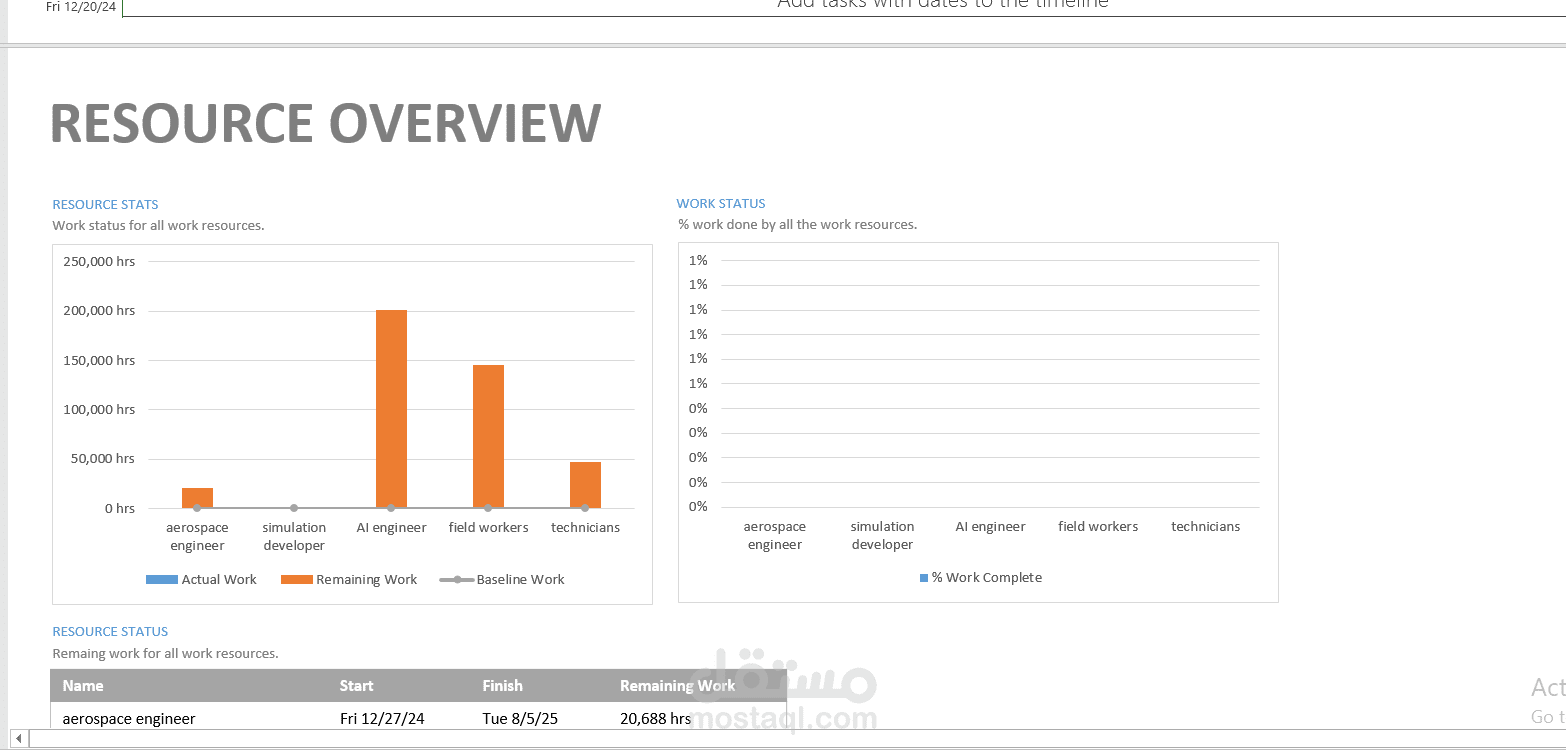Click the left scroll arrow at the bottom
Screen dimensions: 1566x750
point(18,739)
